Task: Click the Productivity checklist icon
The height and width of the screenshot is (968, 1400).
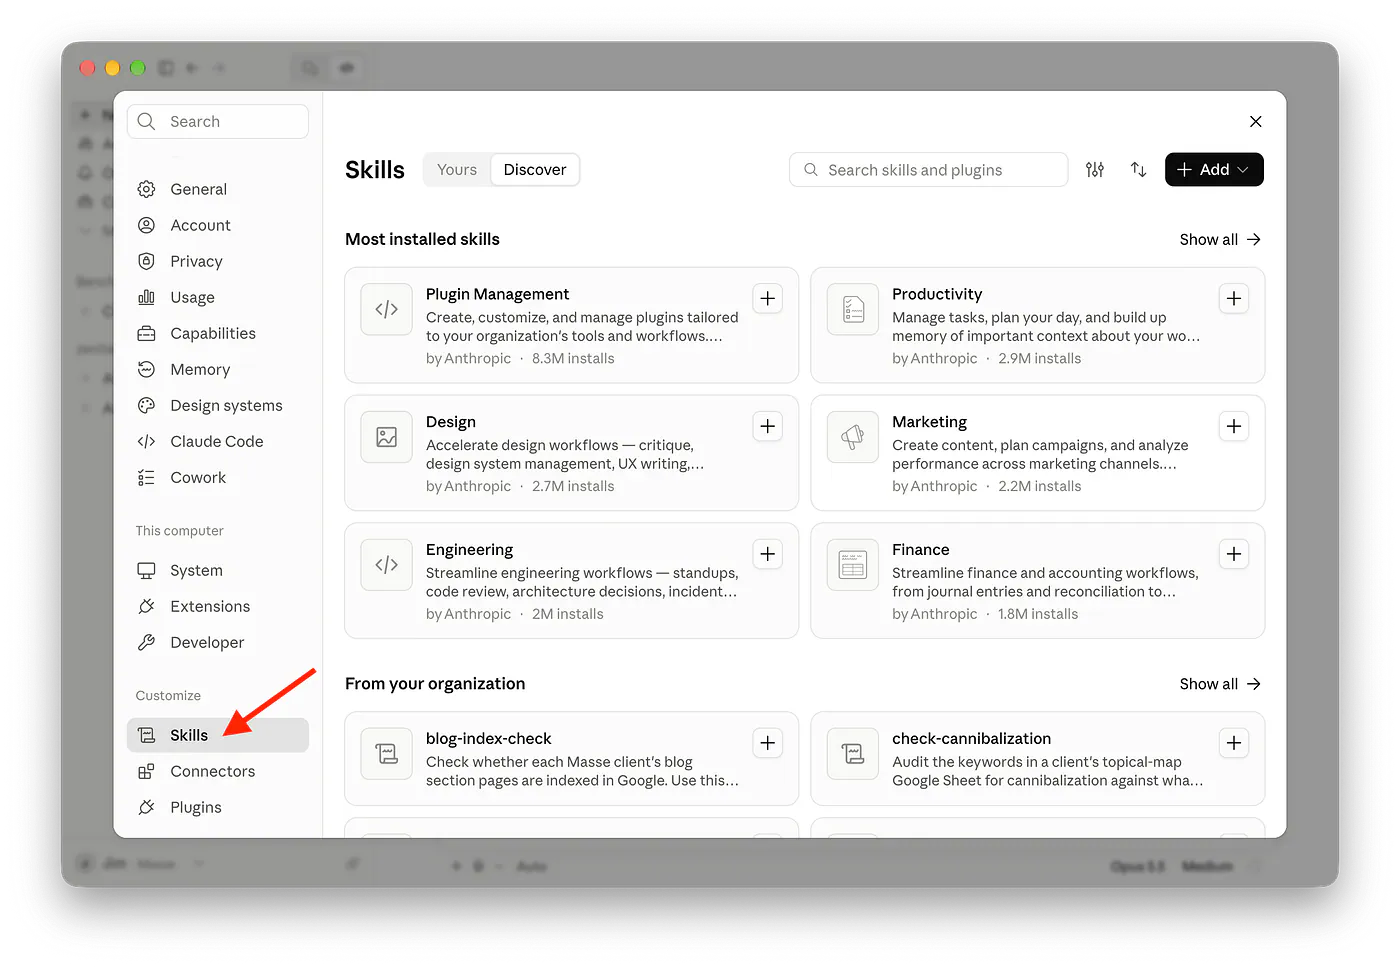Action: [853, 310]
